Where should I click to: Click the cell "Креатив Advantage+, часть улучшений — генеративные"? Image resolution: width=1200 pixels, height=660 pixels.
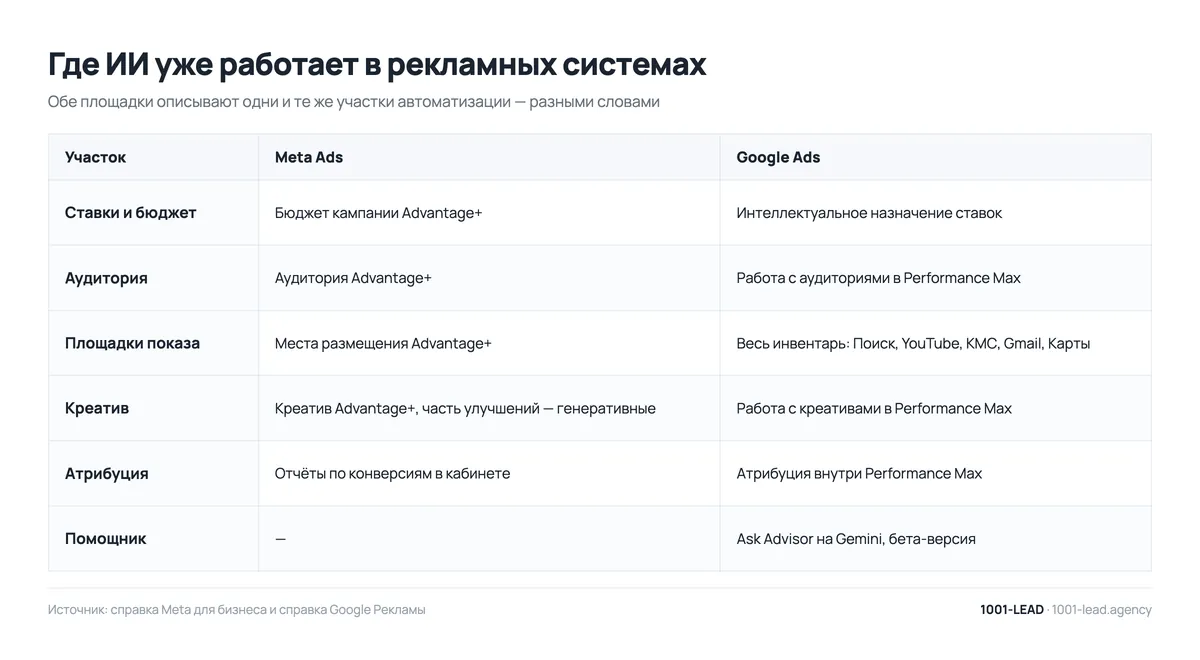(465, 408)
